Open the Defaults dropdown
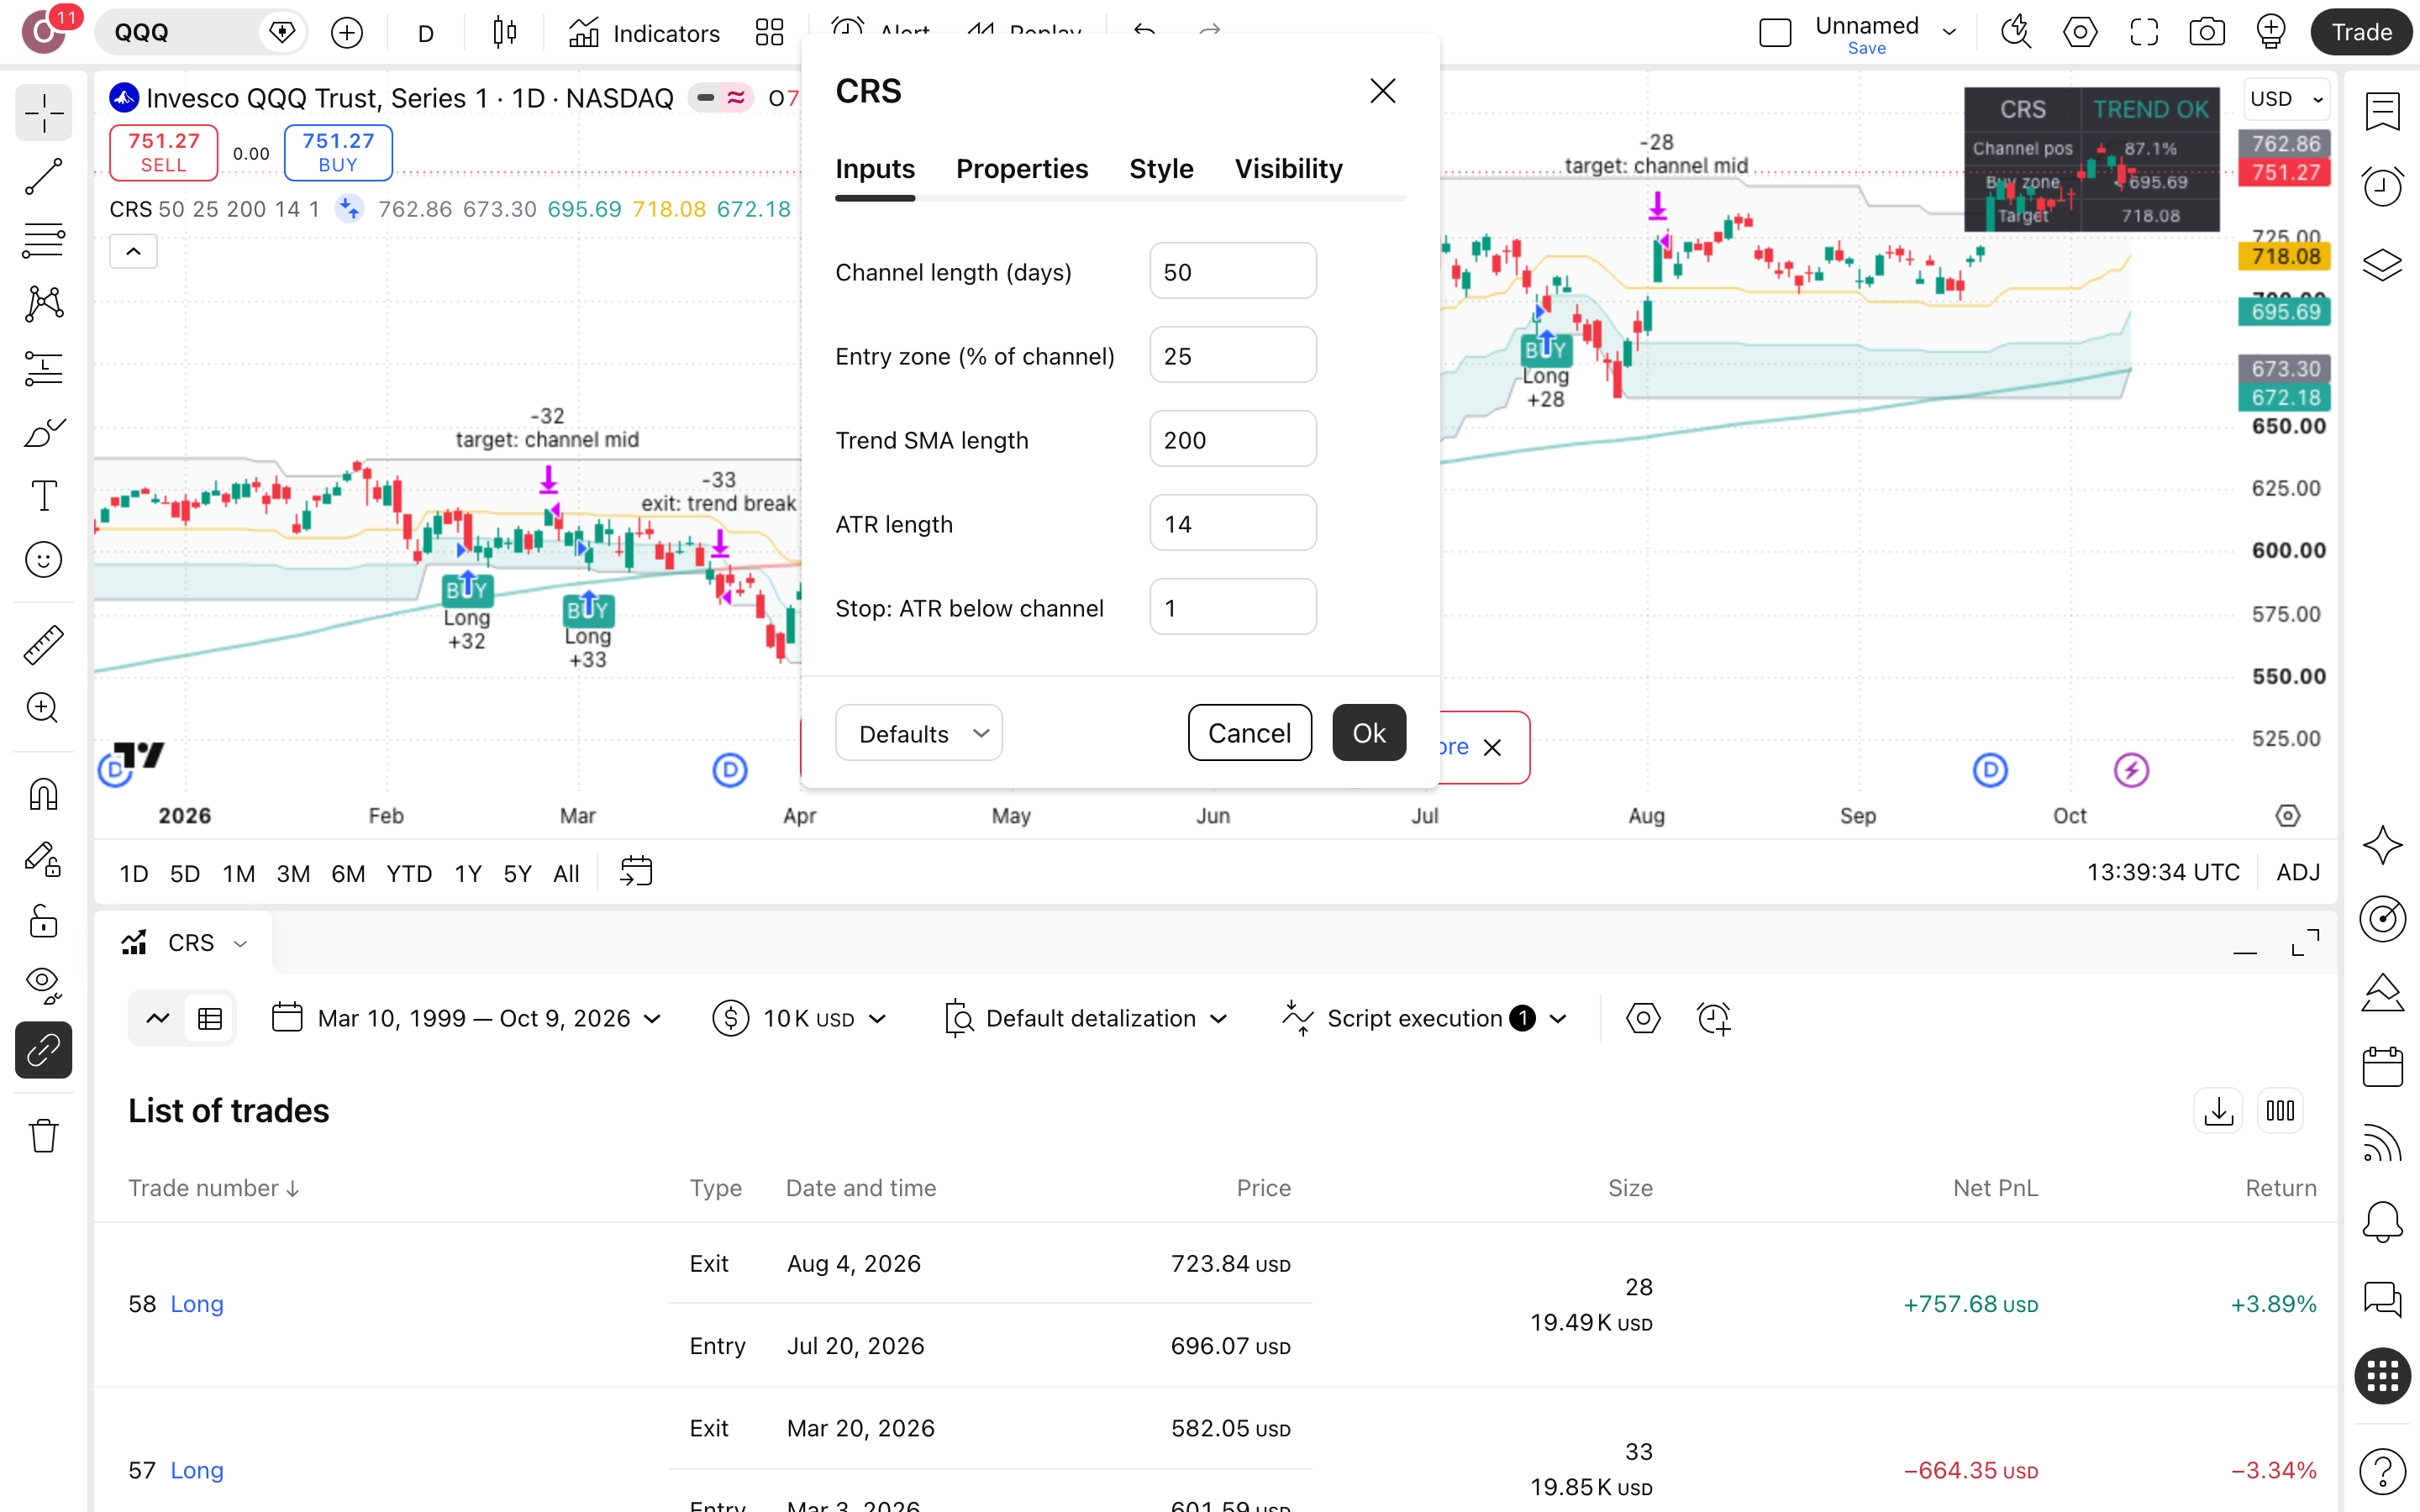 click(918, 733)
